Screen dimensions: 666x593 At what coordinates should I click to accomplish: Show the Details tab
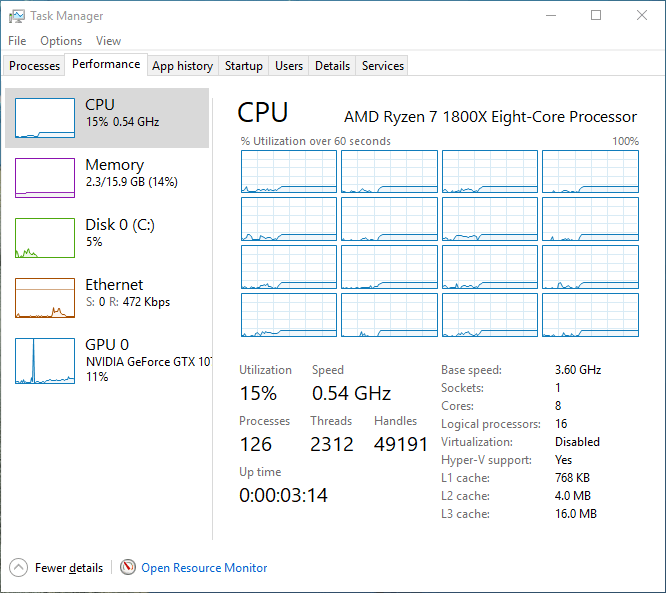(332, 66)
